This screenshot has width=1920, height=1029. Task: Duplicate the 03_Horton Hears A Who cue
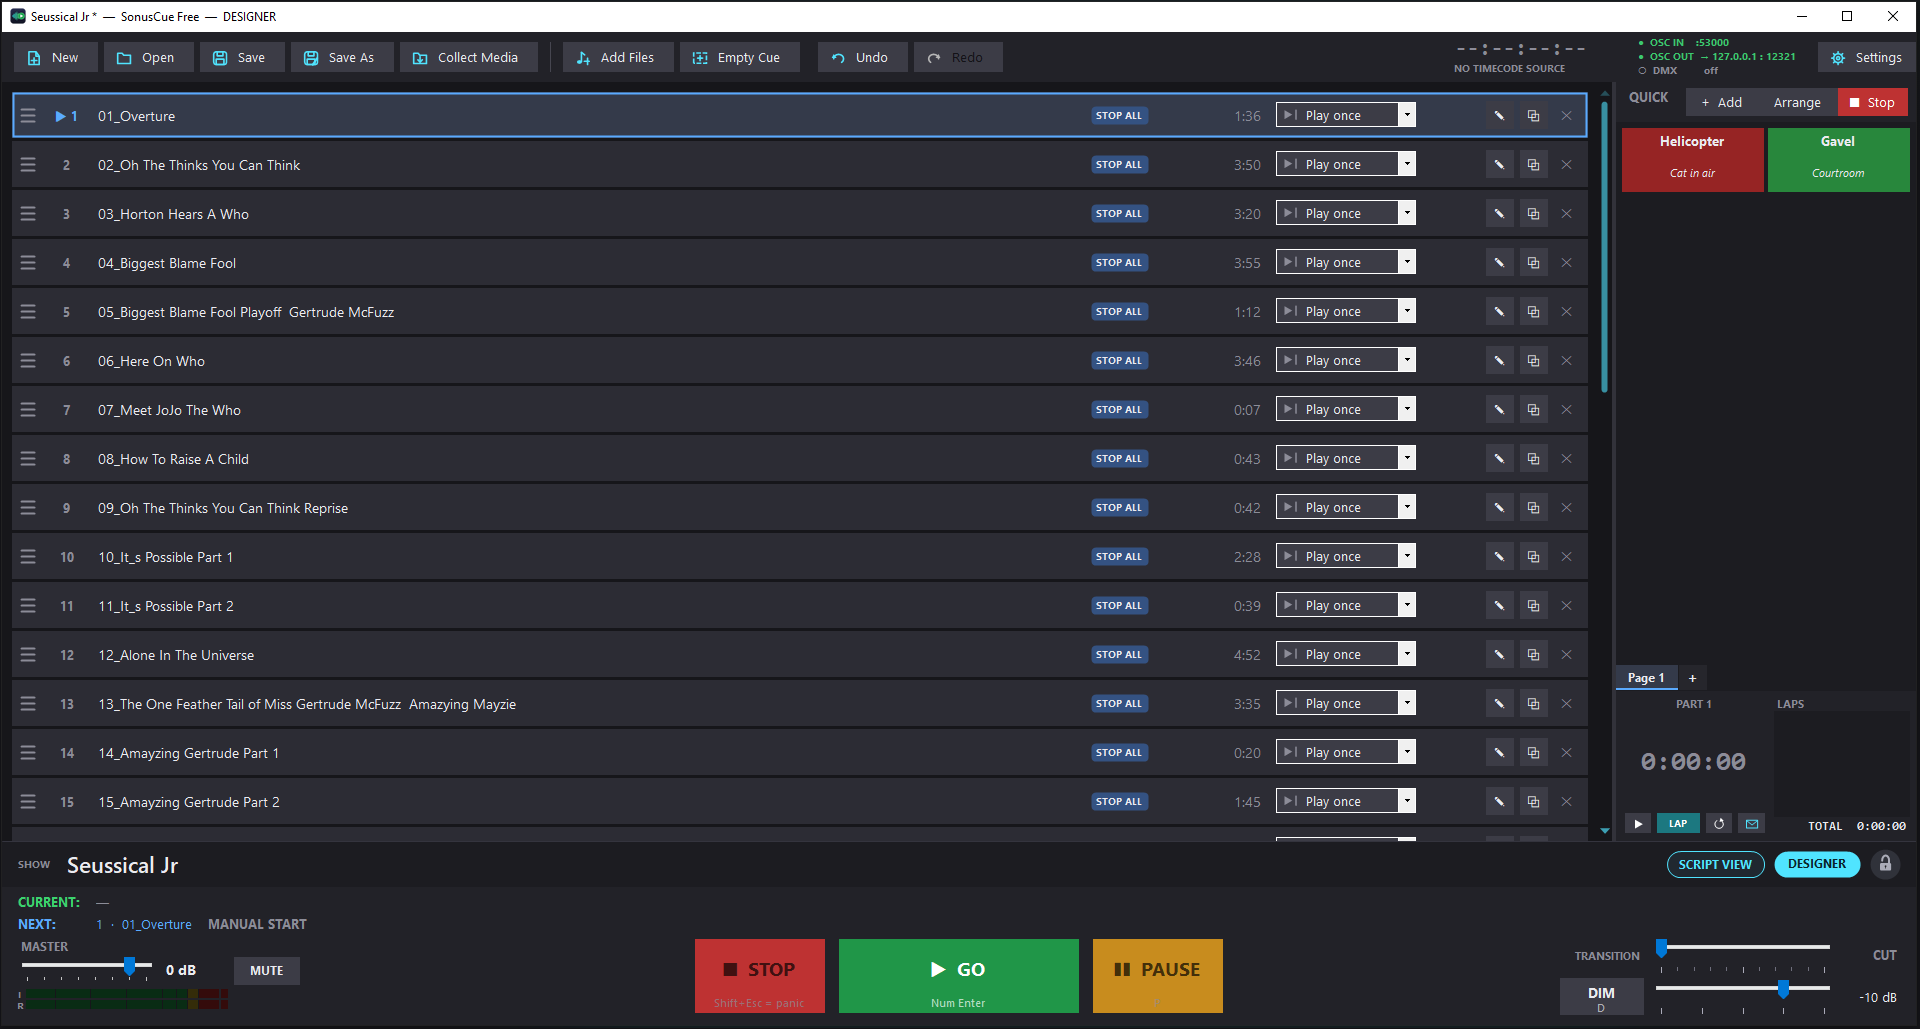tap(1533, 214)
